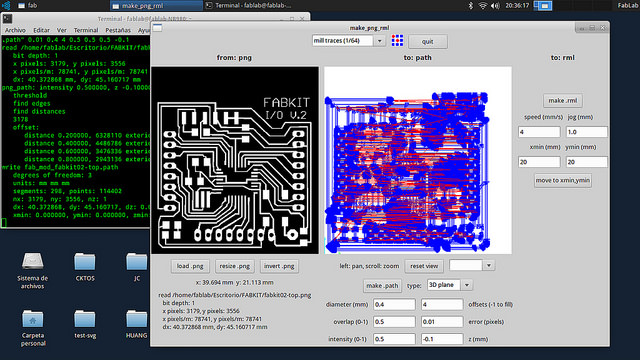Image resolution: width=640 pixels, height=360 pixels.
Task: Click move to xmin,ymin button
Action: pos(562,180)
